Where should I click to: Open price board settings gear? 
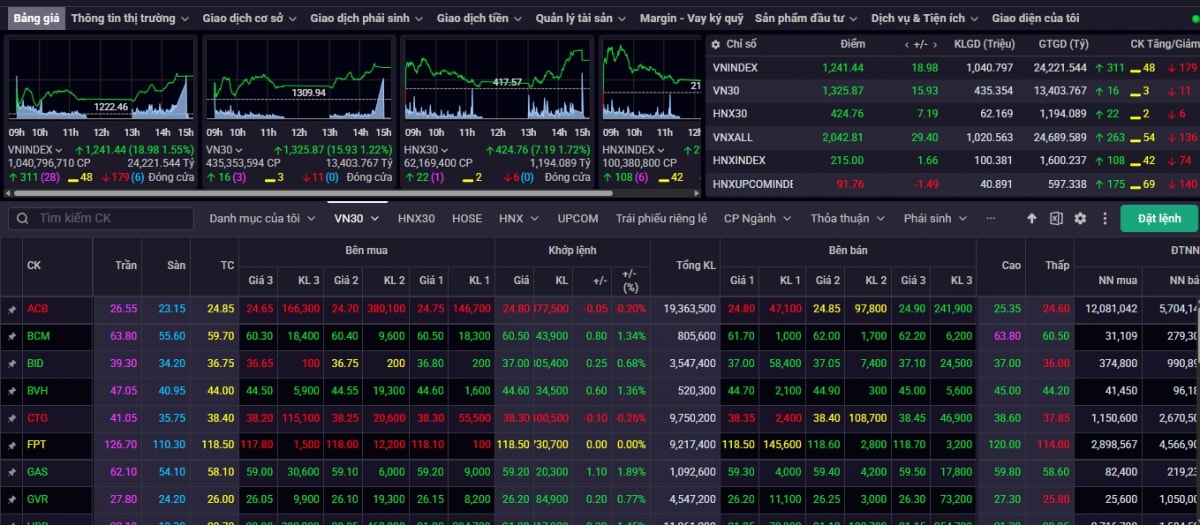coord(1080,218)
